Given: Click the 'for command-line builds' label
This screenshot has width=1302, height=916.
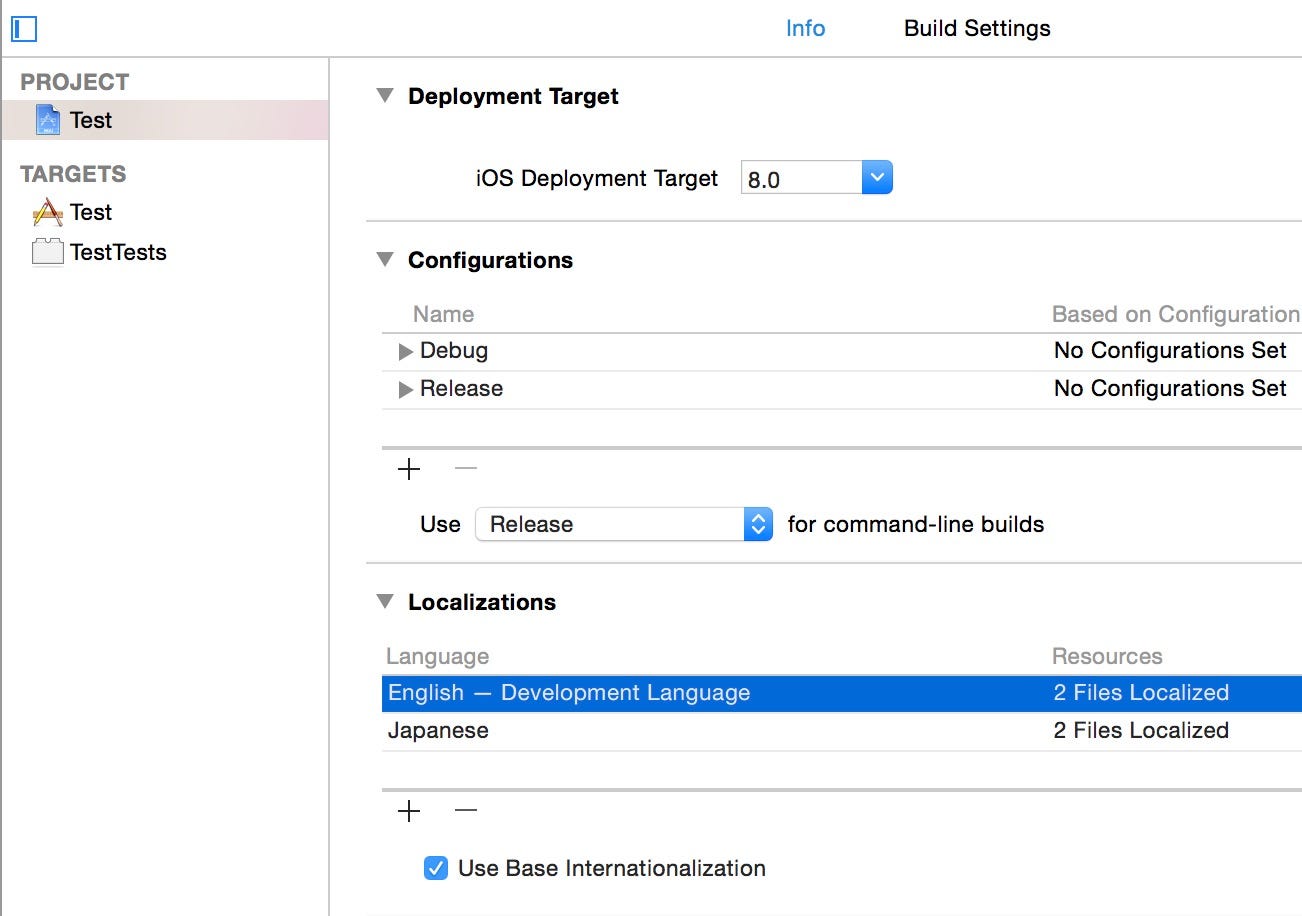Looking at the screenshot, I should coord(916,524).
